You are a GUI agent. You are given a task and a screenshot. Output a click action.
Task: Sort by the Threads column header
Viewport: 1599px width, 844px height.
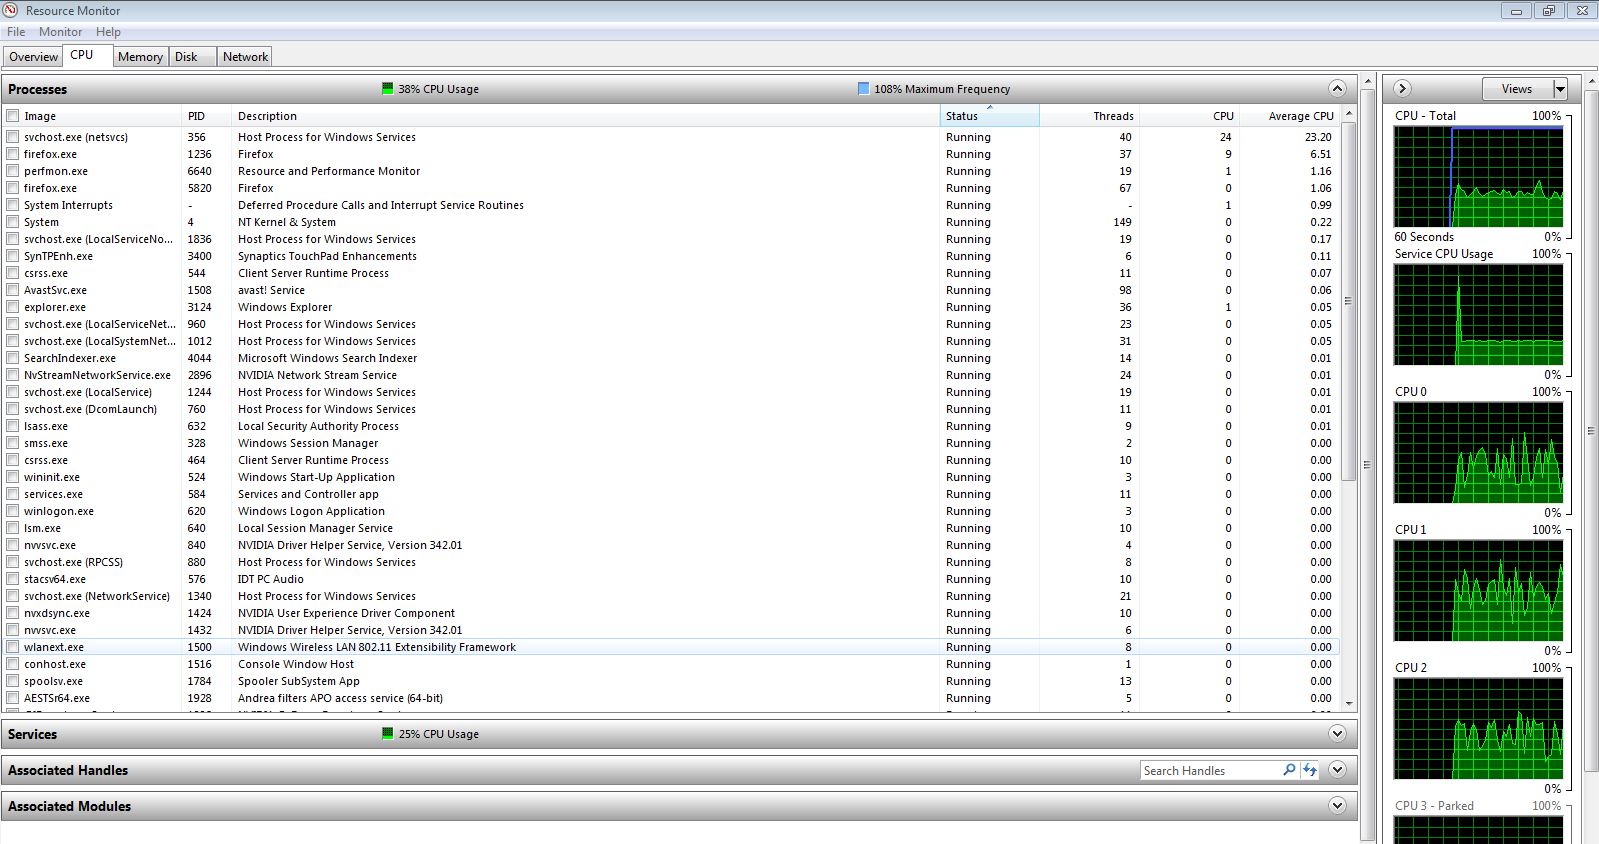pos(1089,116)
